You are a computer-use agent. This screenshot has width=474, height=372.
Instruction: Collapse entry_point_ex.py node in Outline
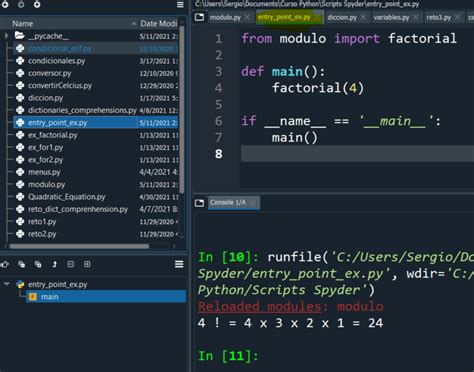click(6, 284)
